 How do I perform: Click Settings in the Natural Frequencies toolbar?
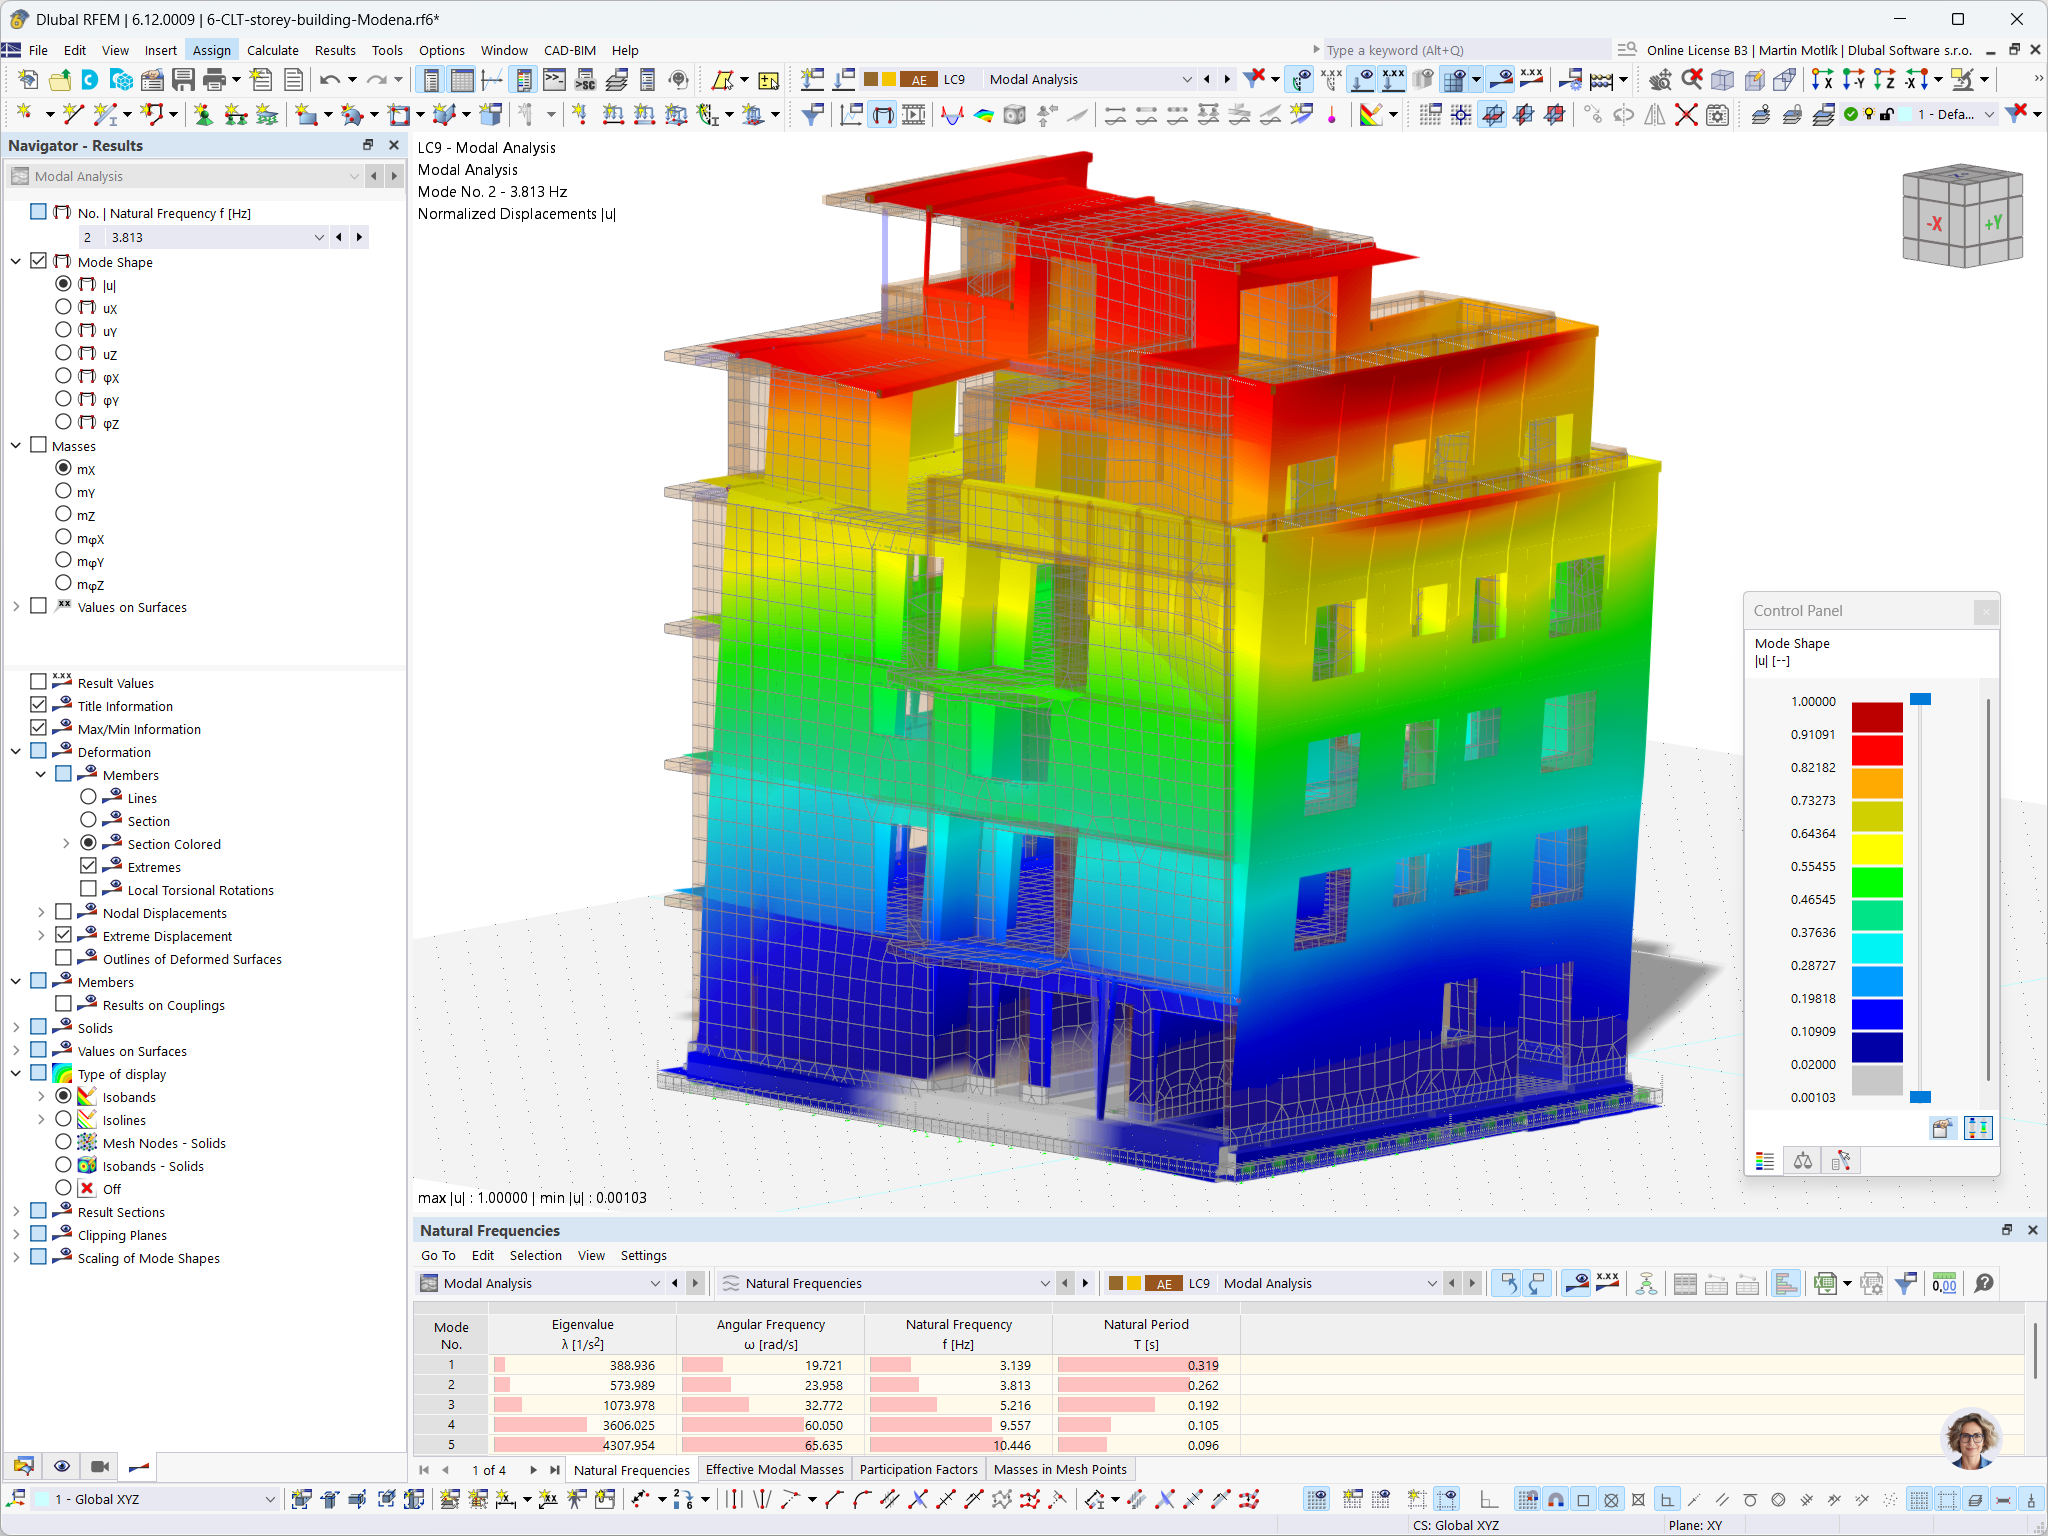(643, 1255)
